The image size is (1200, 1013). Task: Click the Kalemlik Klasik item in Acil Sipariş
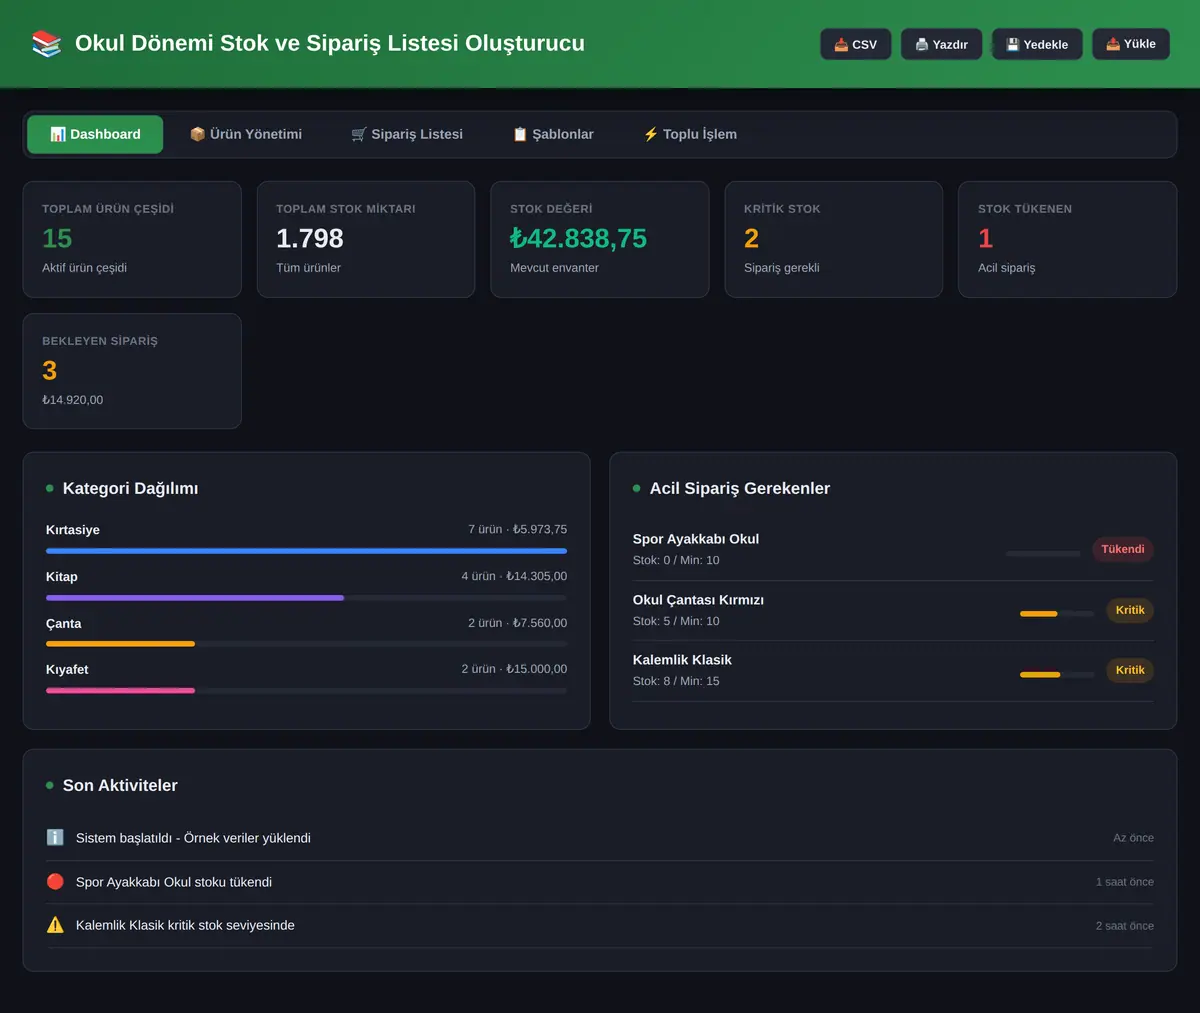[682, 660]
